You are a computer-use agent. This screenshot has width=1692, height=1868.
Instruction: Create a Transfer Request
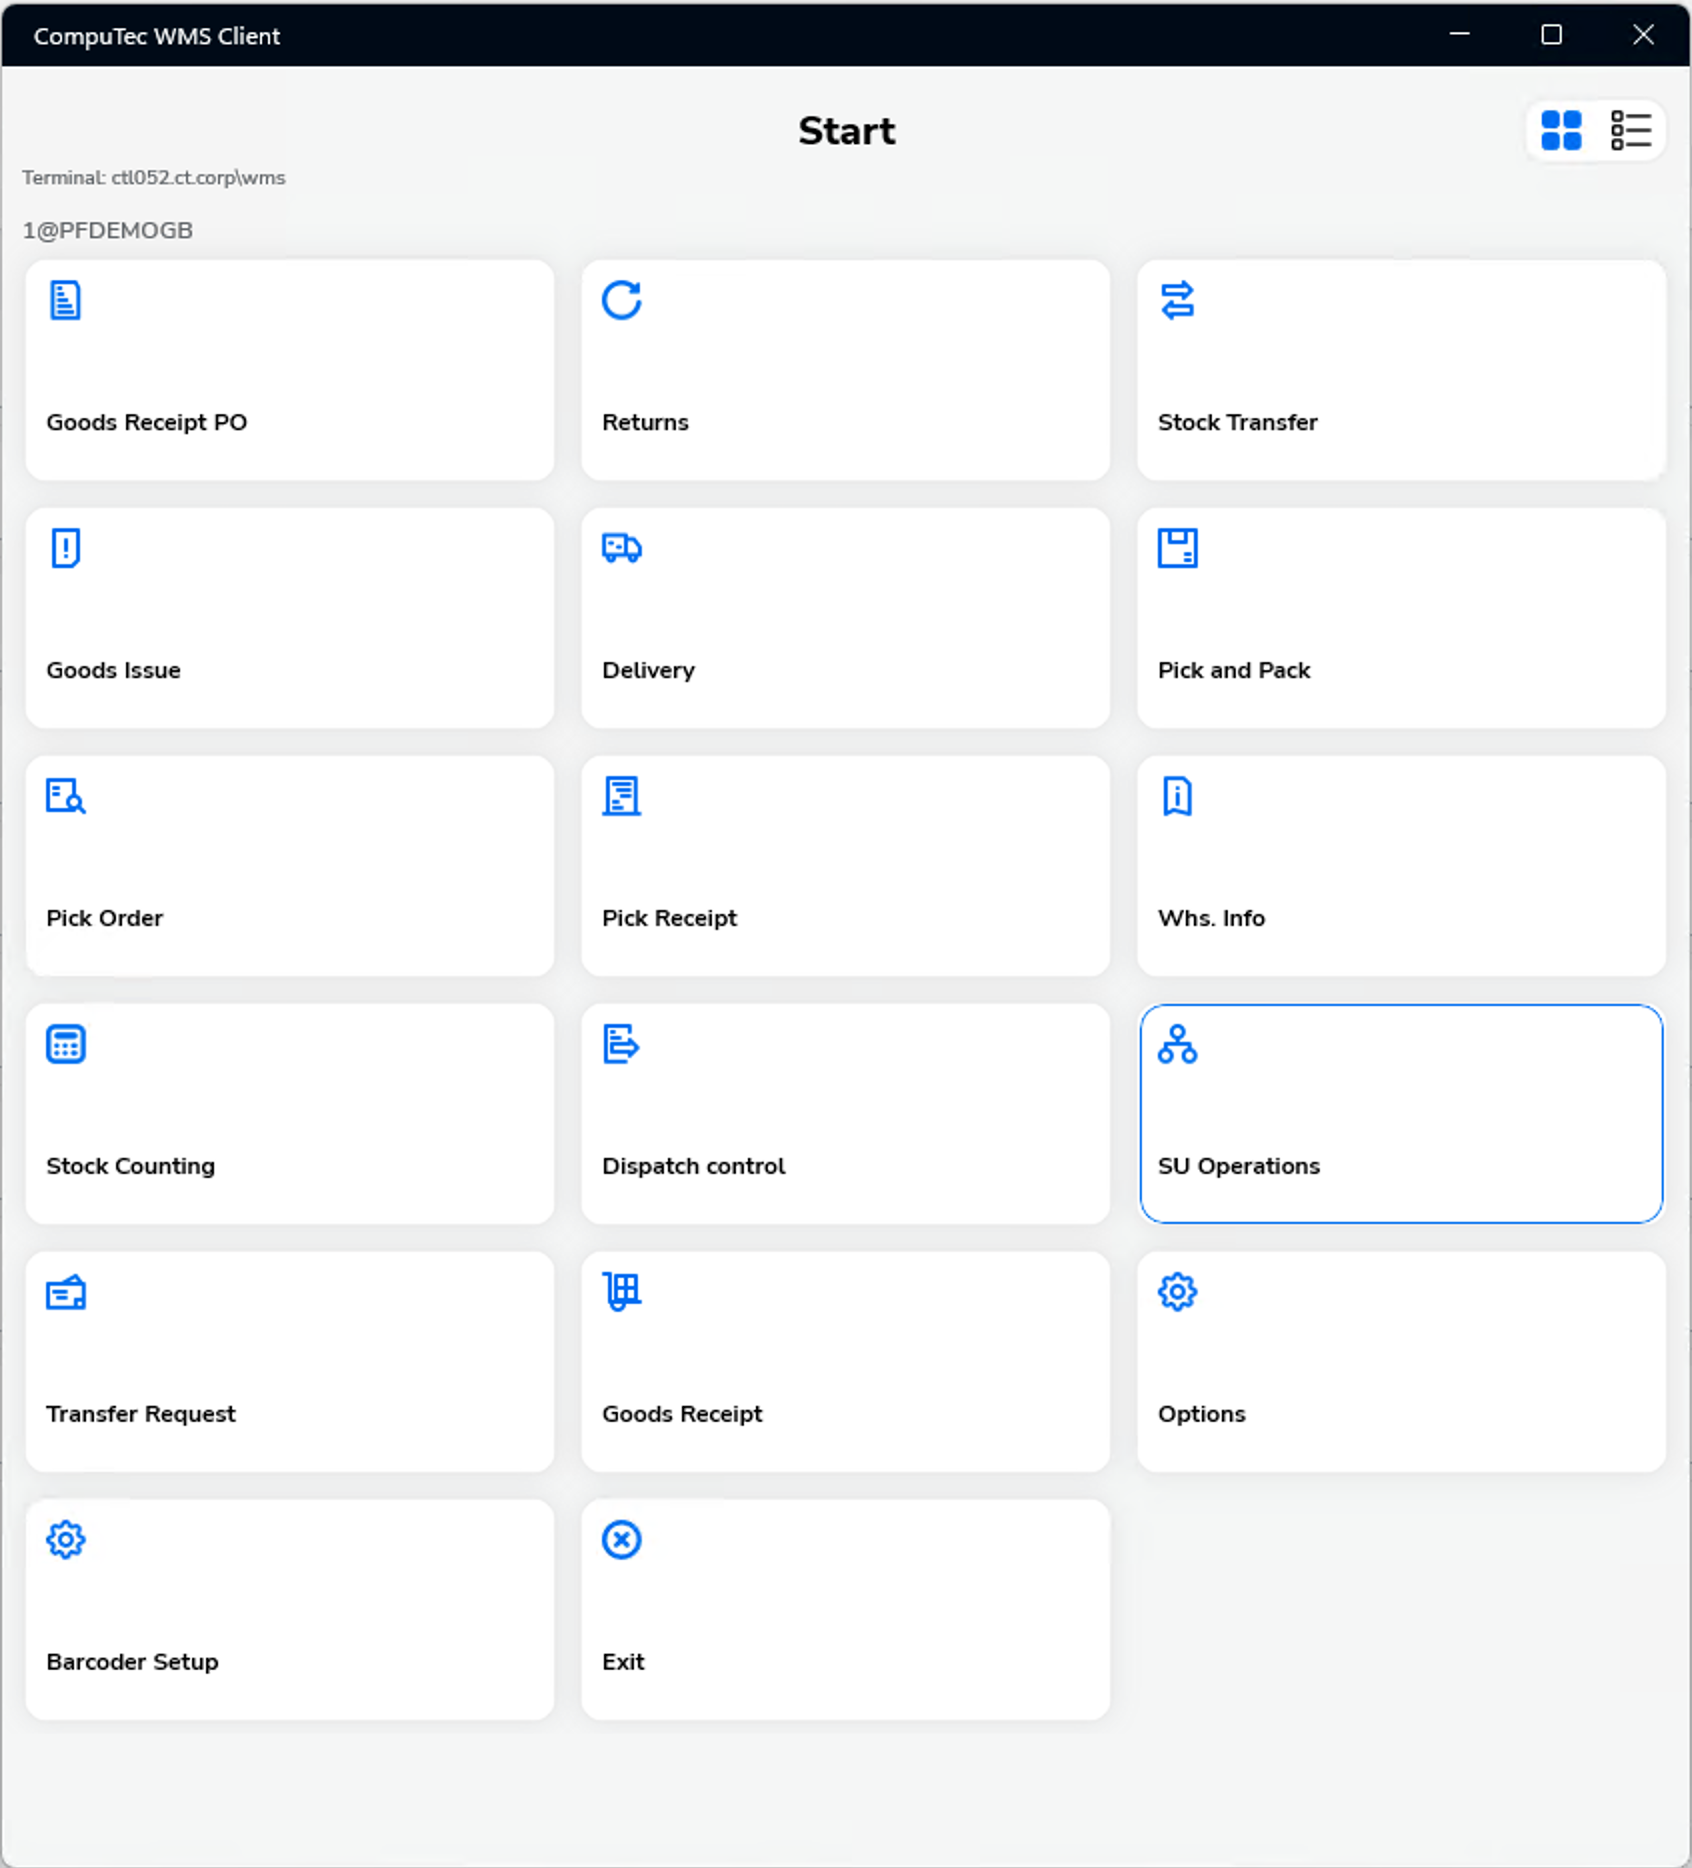point(289,1361)
